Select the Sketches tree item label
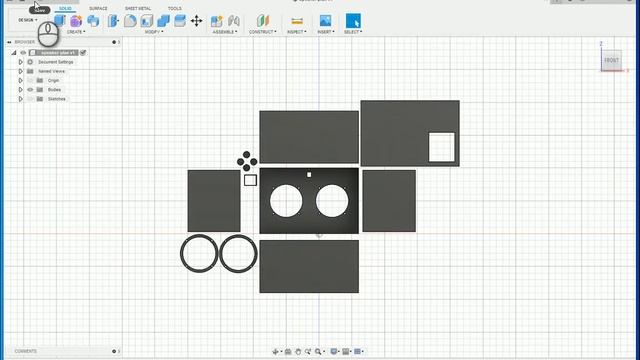The width and height of the screenshot is (640, 360). [56, 99]
